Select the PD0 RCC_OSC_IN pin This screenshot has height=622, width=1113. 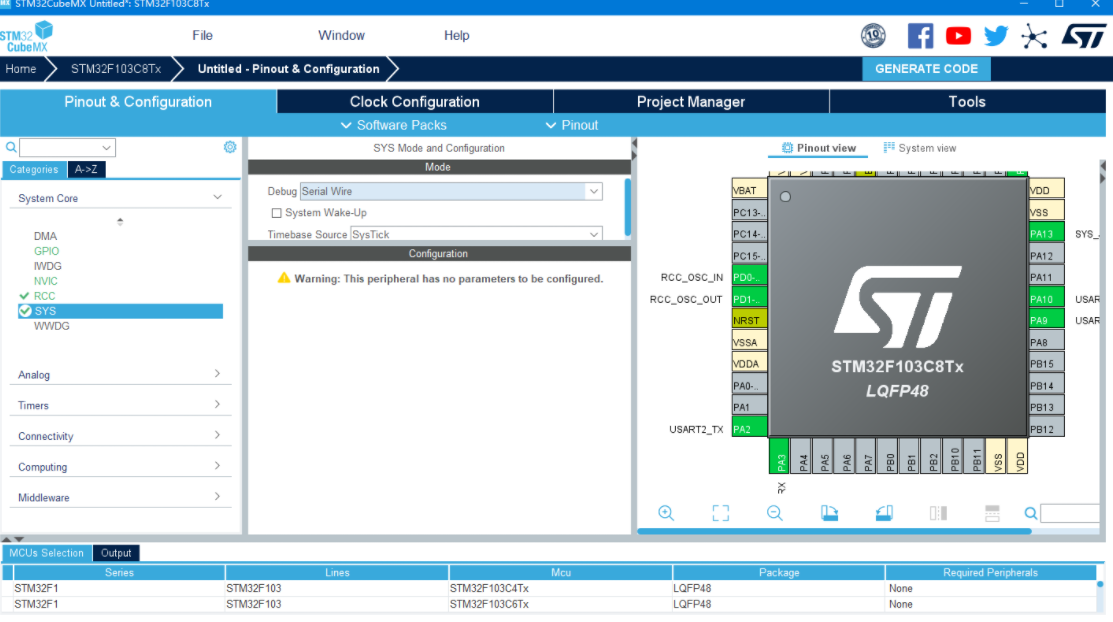(750, 277)
